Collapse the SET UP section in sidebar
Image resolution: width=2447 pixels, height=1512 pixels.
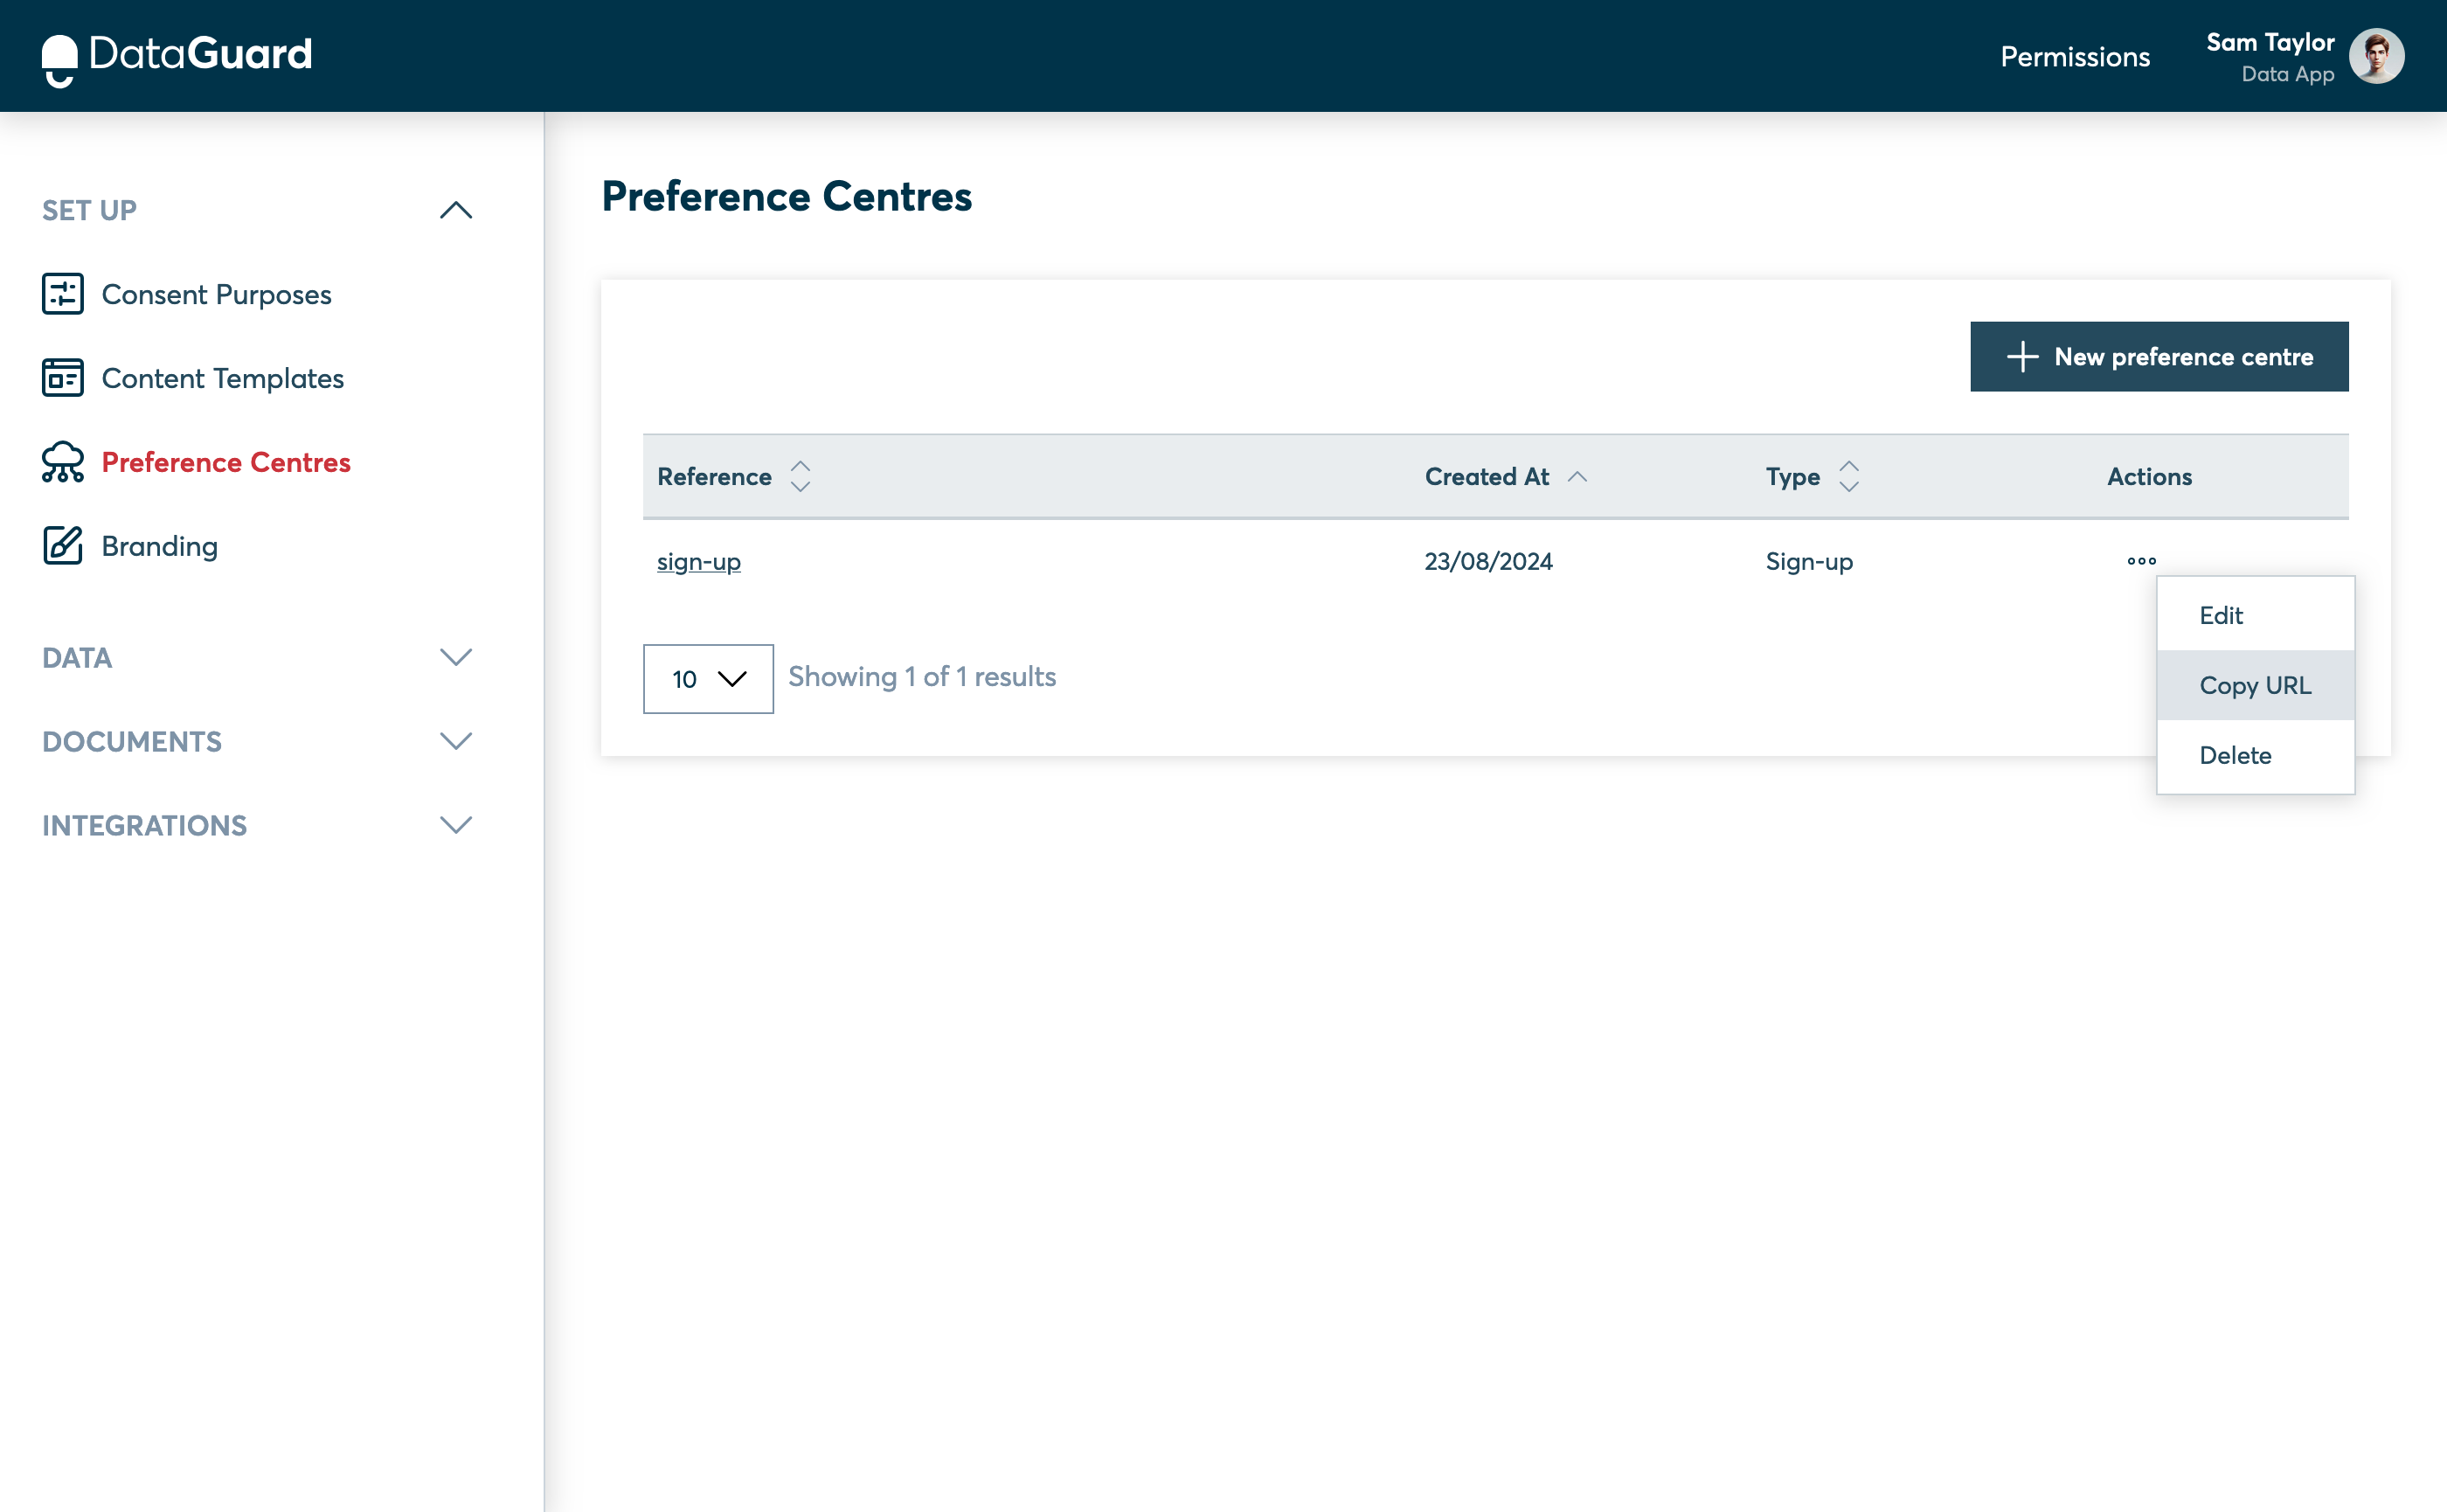[454, 210]
